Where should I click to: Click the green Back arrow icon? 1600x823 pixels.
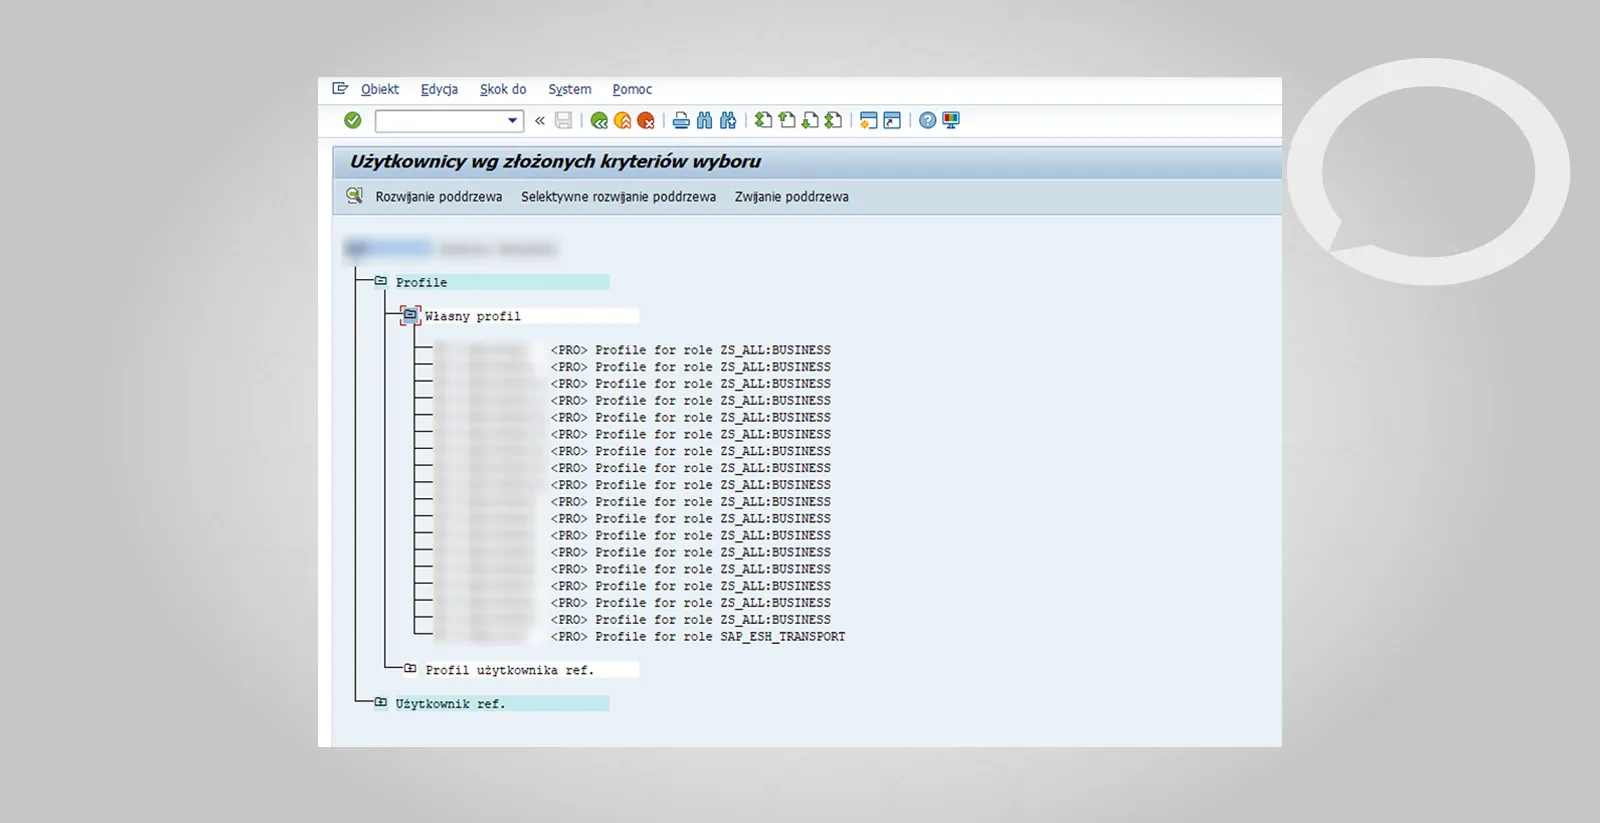pos(599,121)
